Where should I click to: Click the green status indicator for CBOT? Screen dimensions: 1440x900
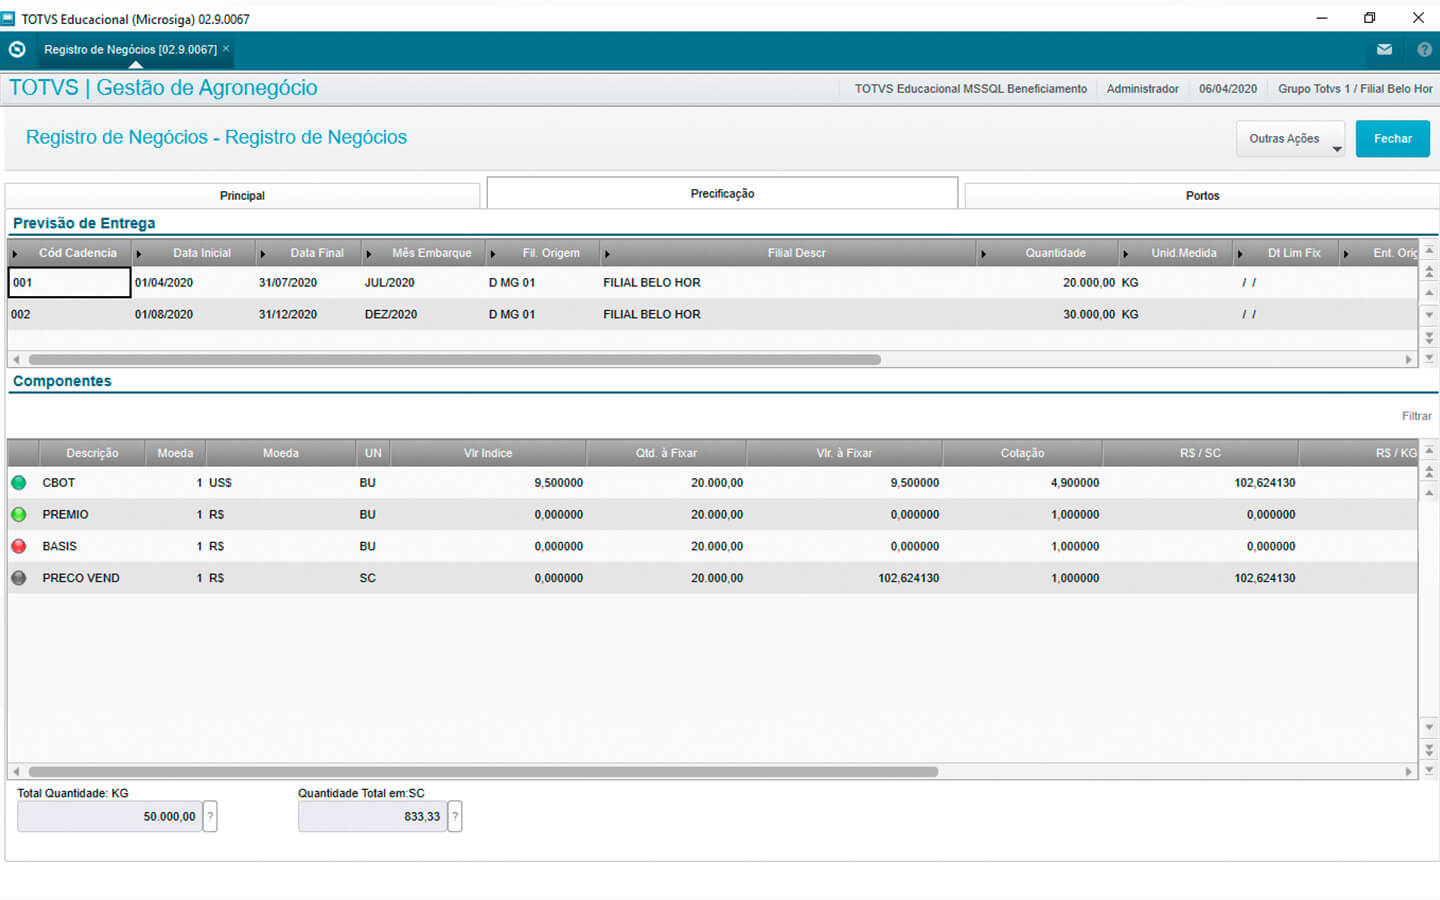[x=19, y=483]
